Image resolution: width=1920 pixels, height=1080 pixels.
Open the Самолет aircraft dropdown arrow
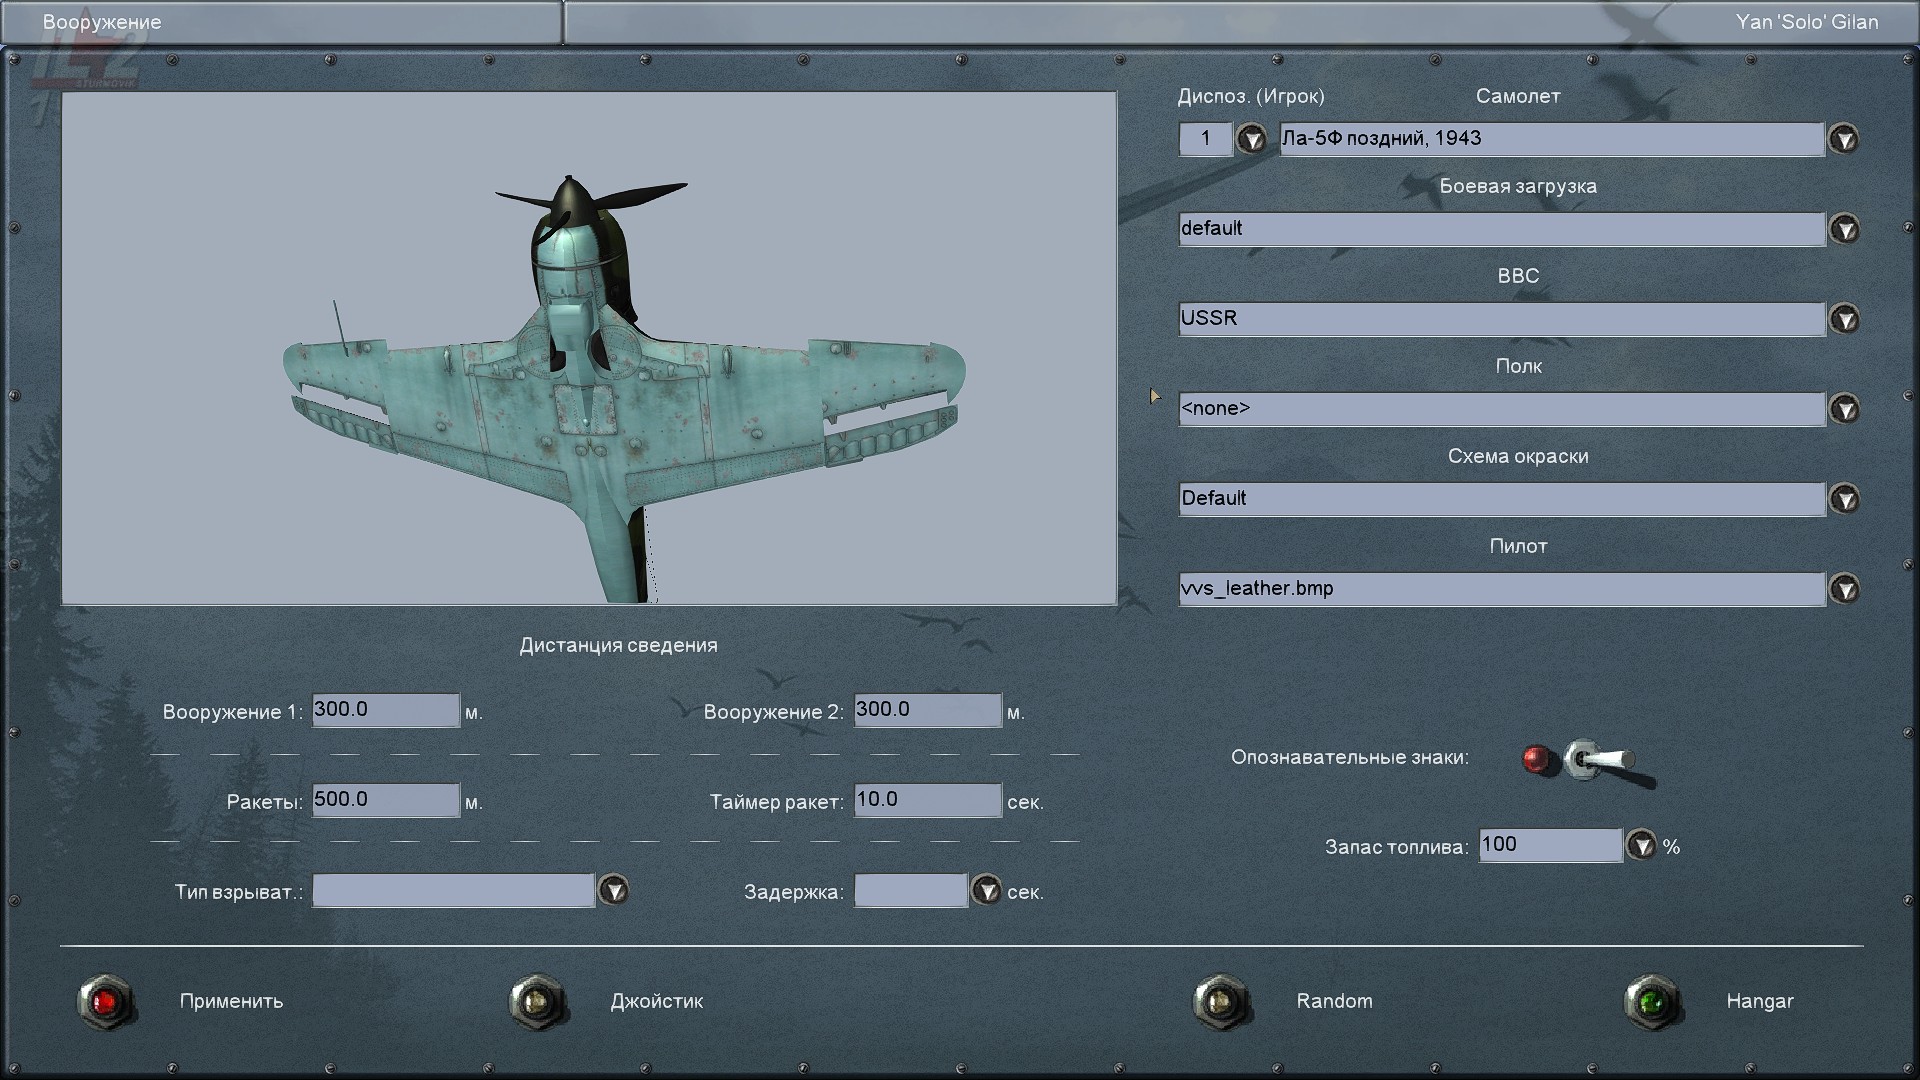coord(1843,139)
